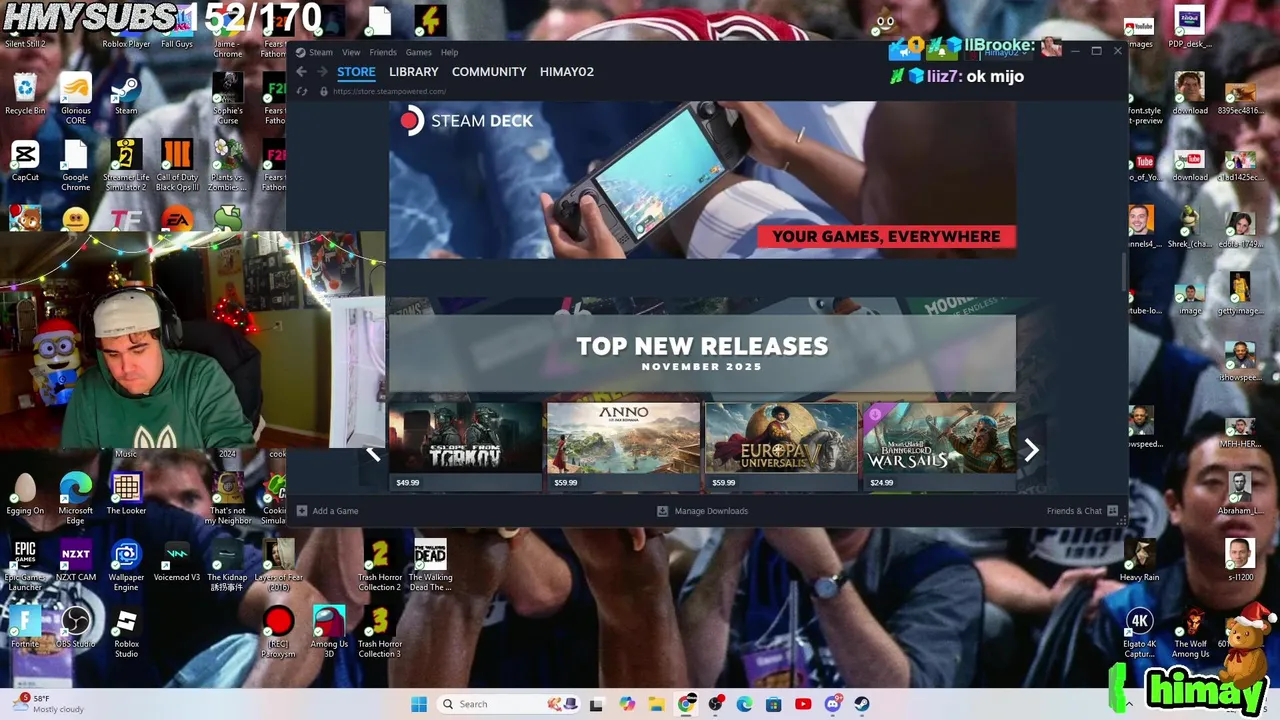The height and width of the screenshot is (720, 1280).
Task: Open the Steam Deck banner
Action: pyautogui.click(x=702, y=179)
